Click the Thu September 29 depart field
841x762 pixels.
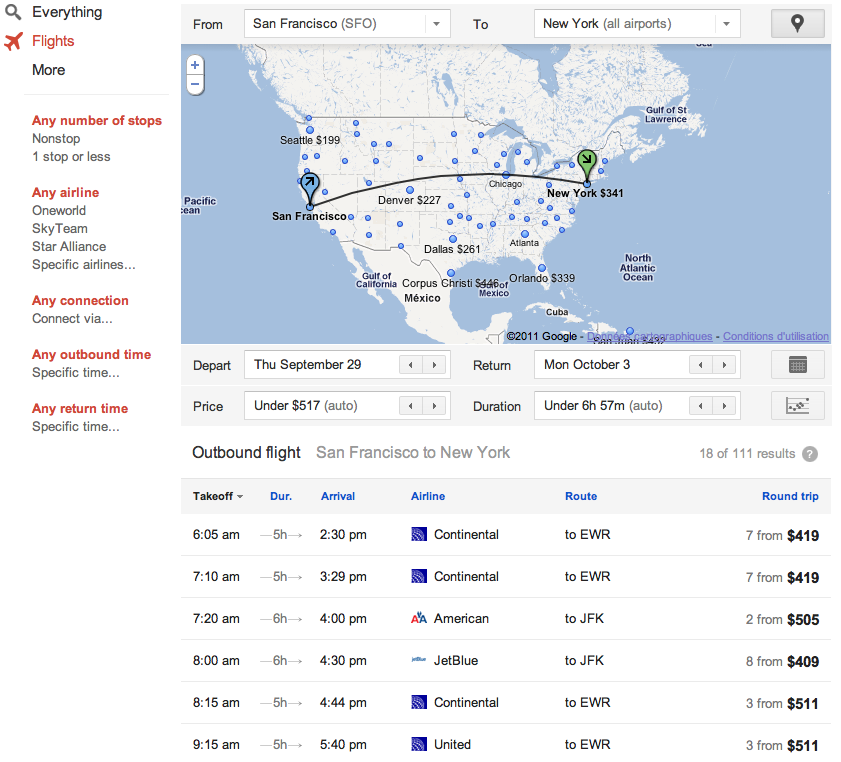(x=347, y=365)
